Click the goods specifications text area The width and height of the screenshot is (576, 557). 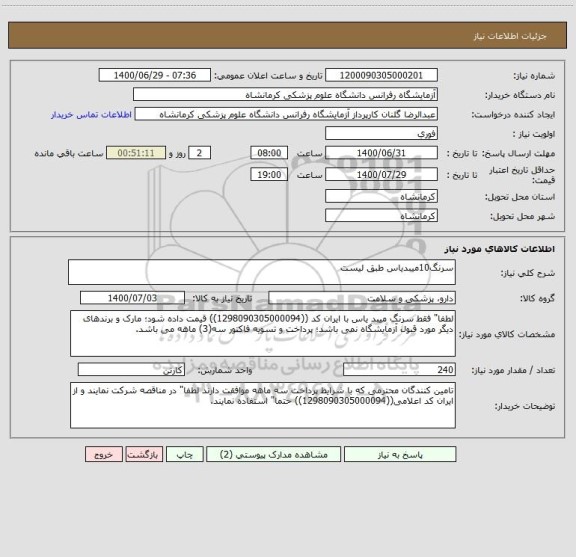(x=263, y=334)
